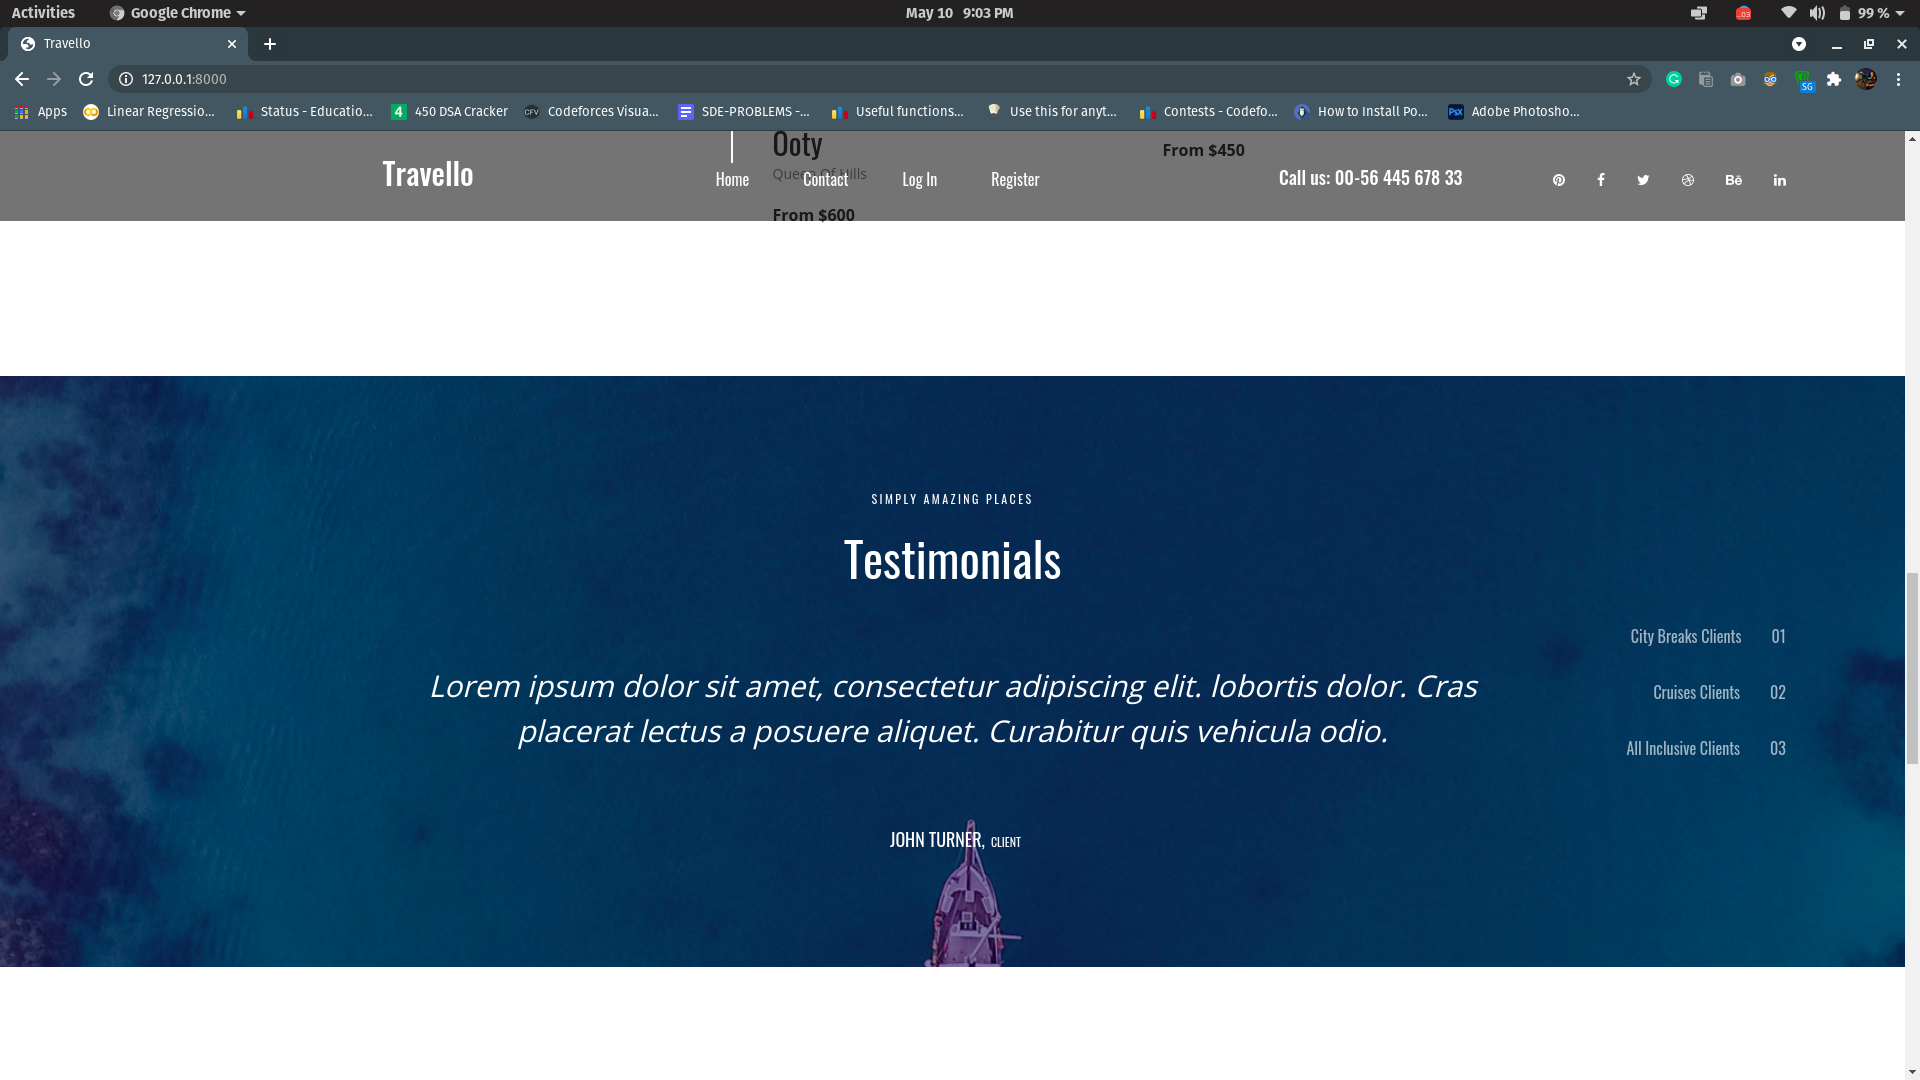Image resolution: width=1920 pixels, height=1080 pixels.
Task: Click the Facebook social icon
Action: [1601, 180]
